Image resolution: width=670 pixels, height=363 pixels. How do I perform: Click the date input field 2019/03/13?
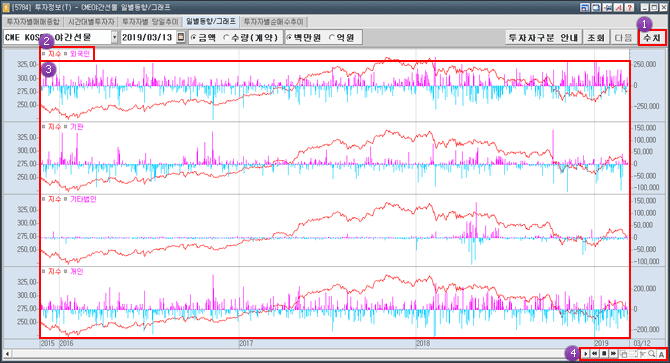pos(148,37)
